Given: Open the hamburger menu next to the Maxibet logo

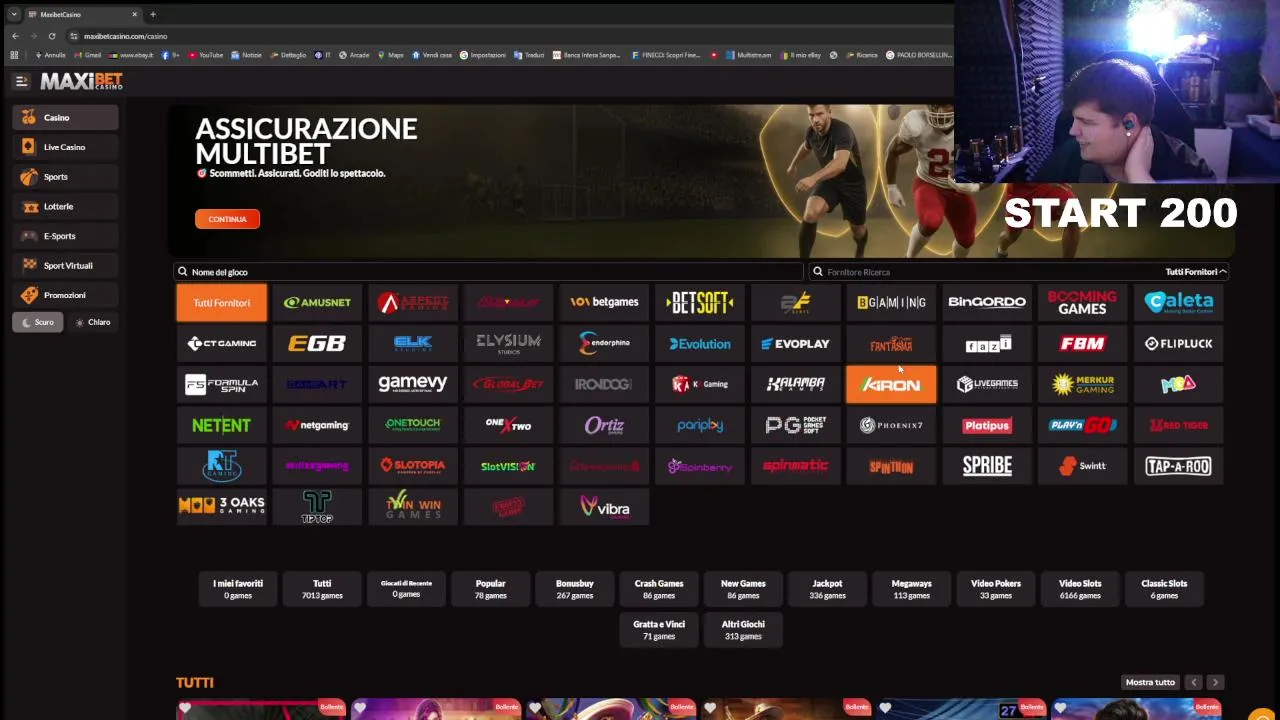Looking at the screenshot, I should [x=21, y=82].
